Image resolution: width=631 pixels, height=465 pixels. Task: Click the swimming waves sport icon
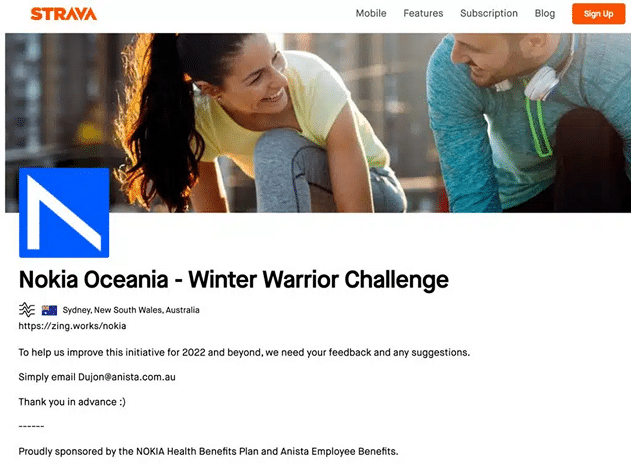[x=27, y=310]
